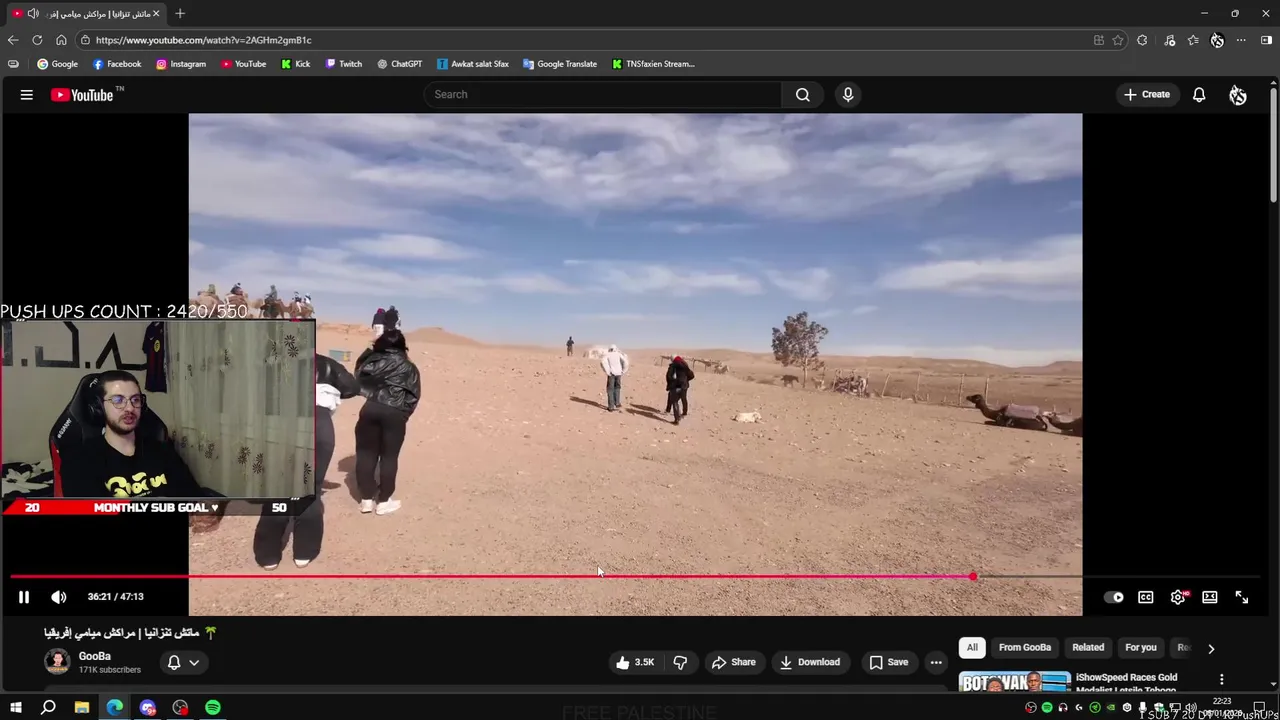Start voice search with microphone icon

848,94
